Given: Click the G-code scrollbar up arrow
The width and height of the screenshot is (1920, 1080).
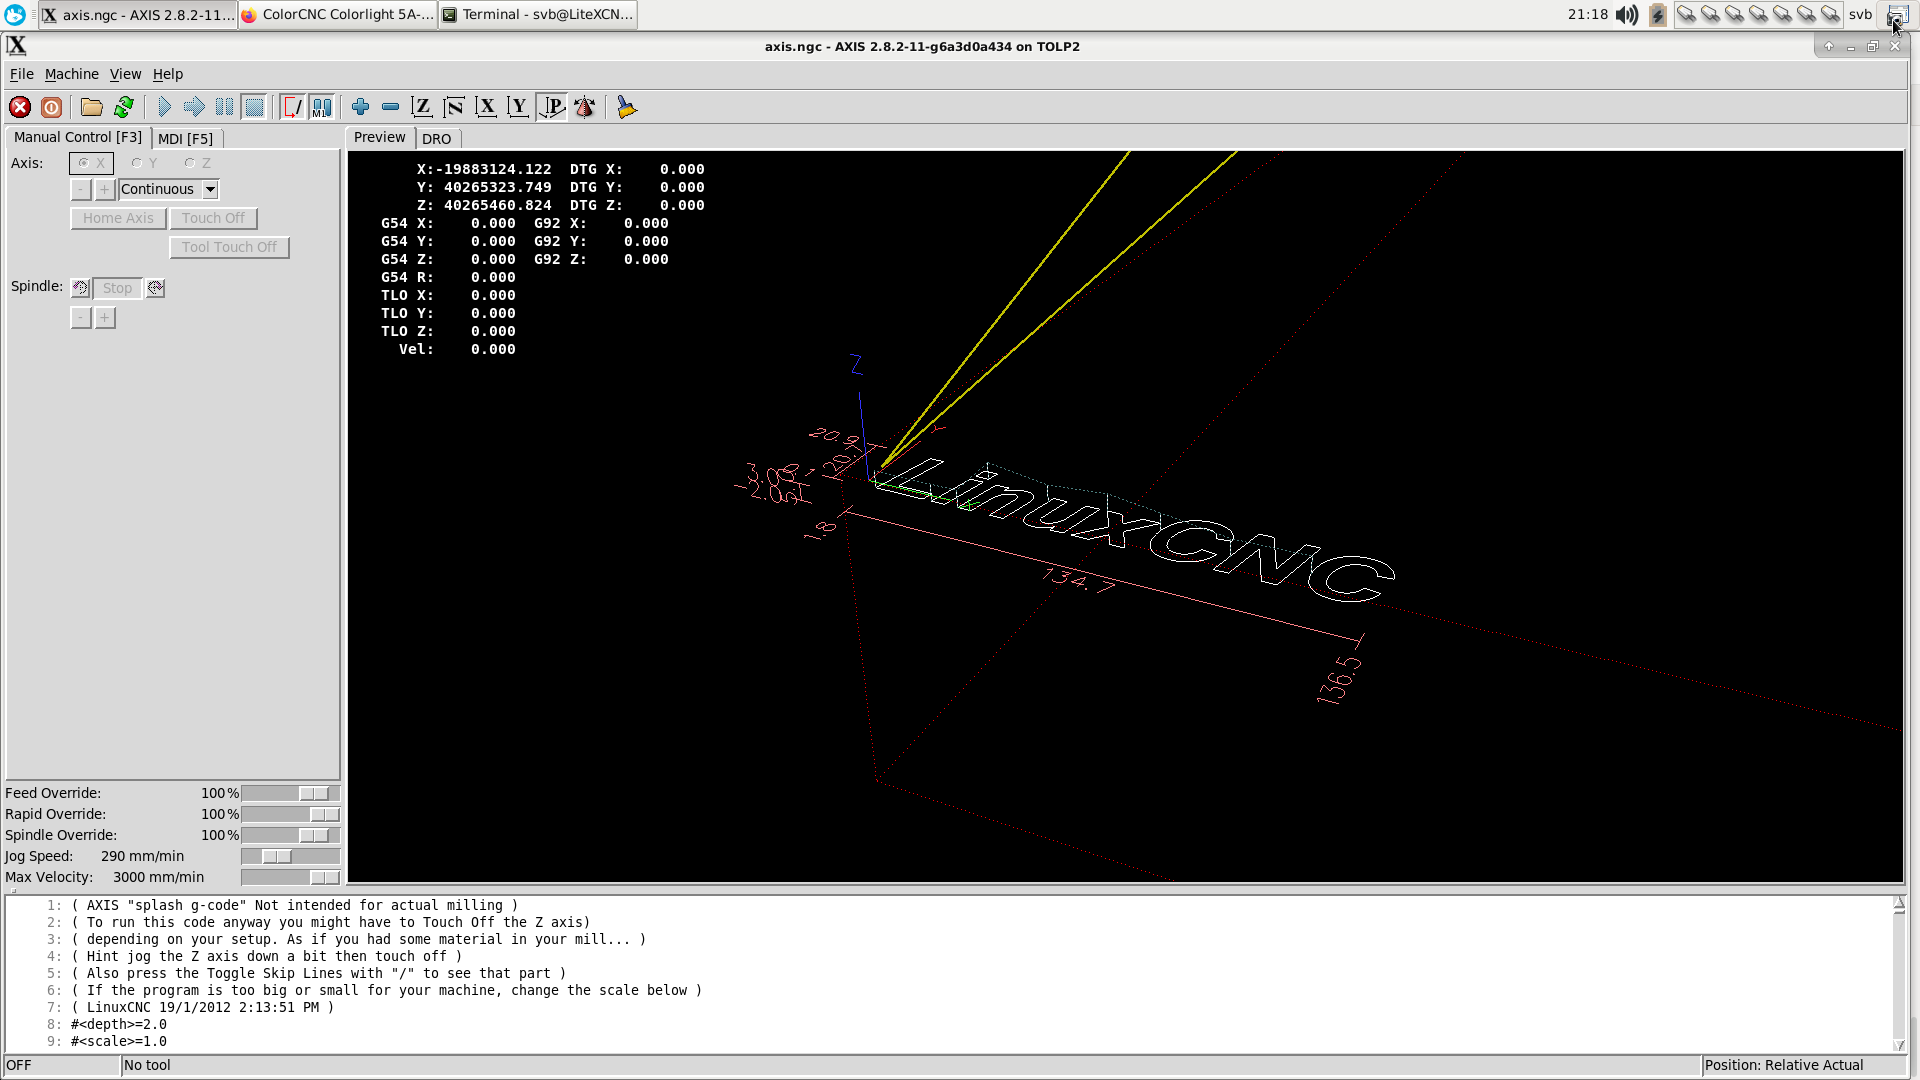Looking at the screenshot, I should [x=1899, y=904].
